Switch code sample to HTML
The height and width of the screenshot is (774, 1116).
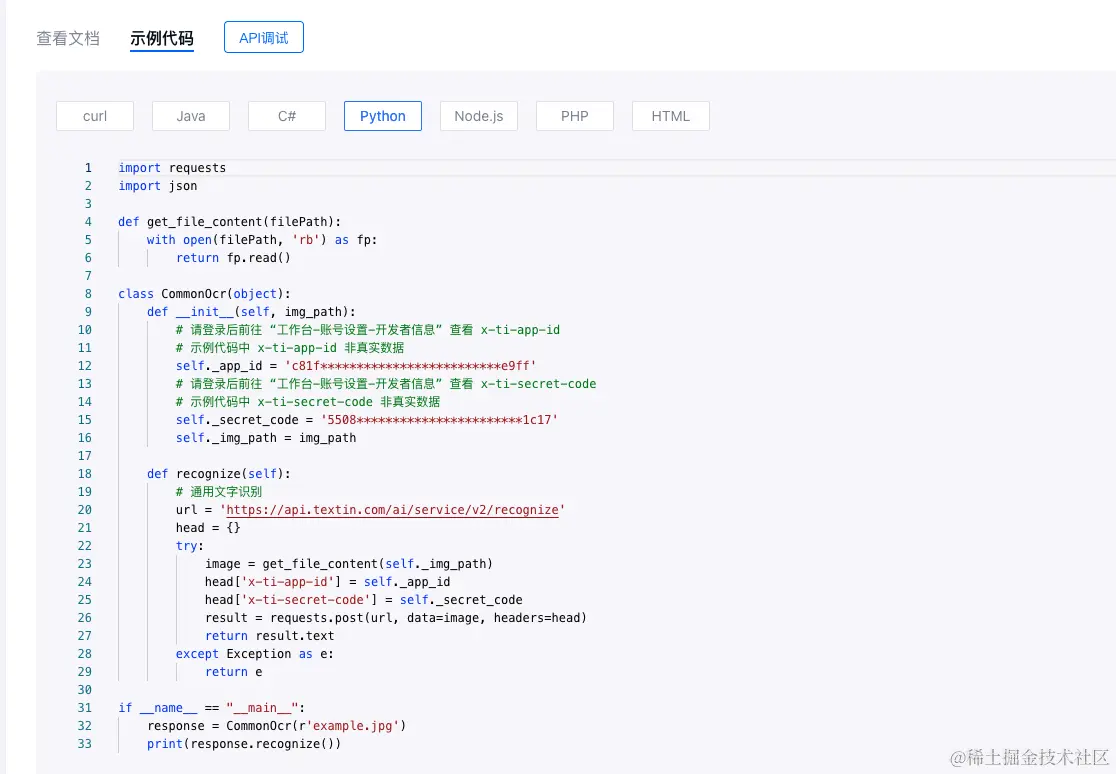click(x=670, y=116)
